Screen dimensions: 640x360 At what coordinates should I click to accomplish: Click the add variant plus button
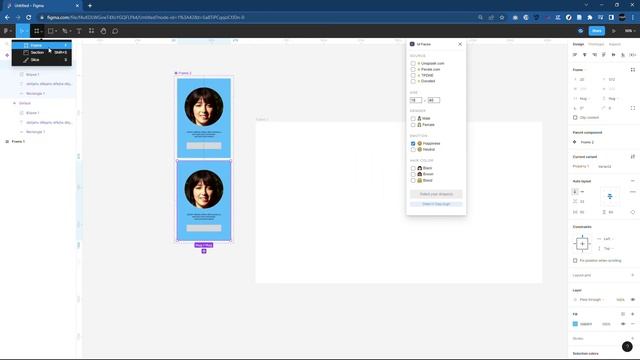tap(204, 251)
